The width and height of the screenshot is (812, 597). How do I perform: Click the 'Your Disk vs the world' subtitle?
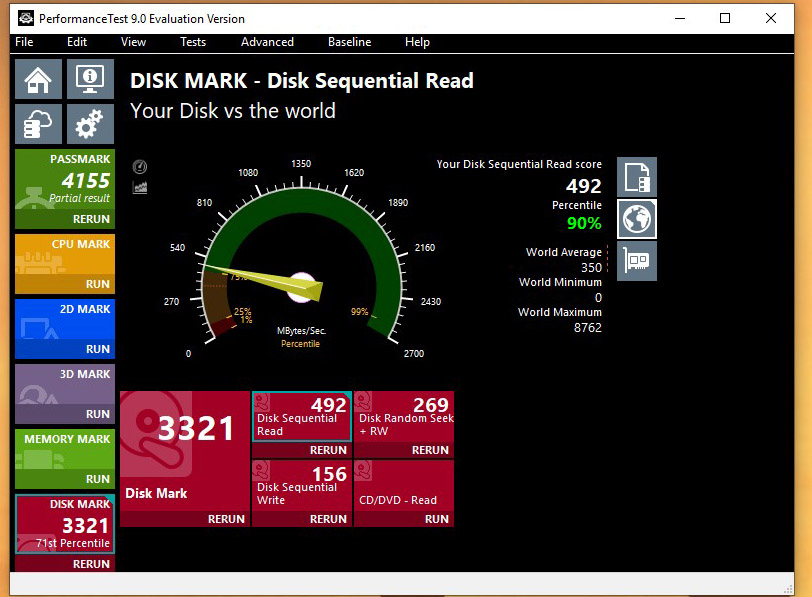tap(233, 111)
